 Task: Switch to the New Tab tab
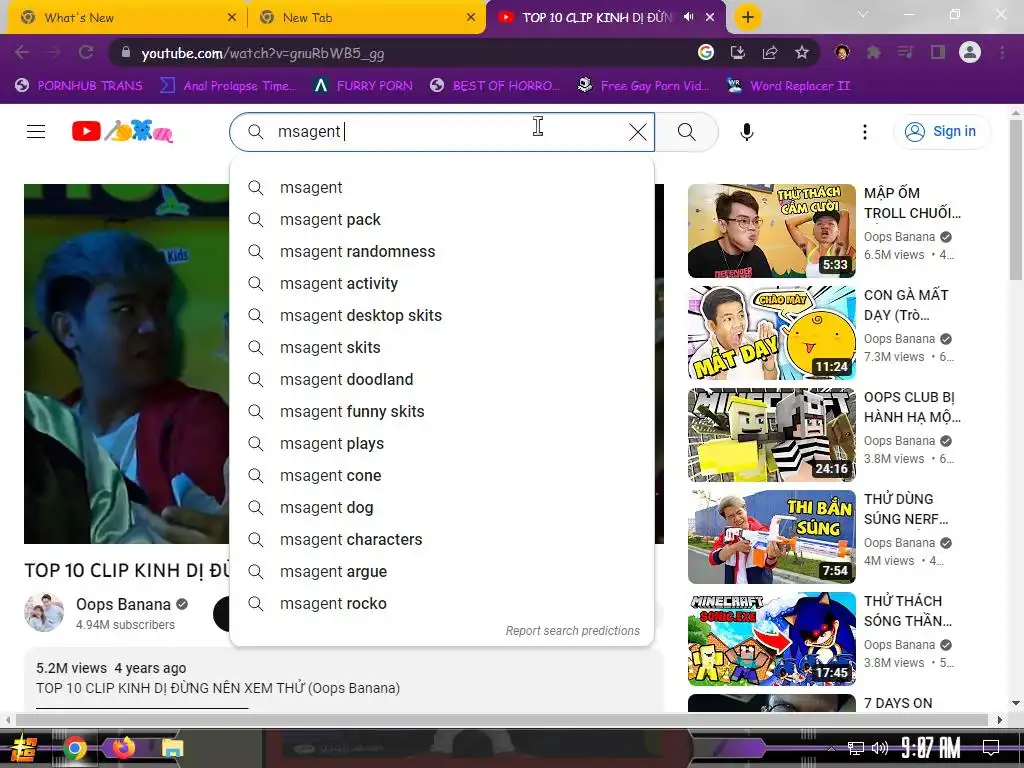[366, 18]
